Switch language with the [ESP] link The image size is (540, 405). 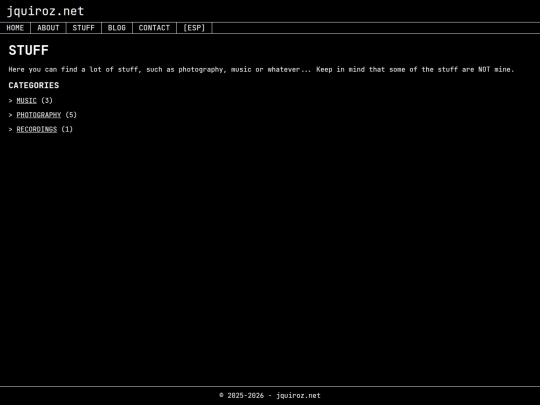[x=194, y=28]
